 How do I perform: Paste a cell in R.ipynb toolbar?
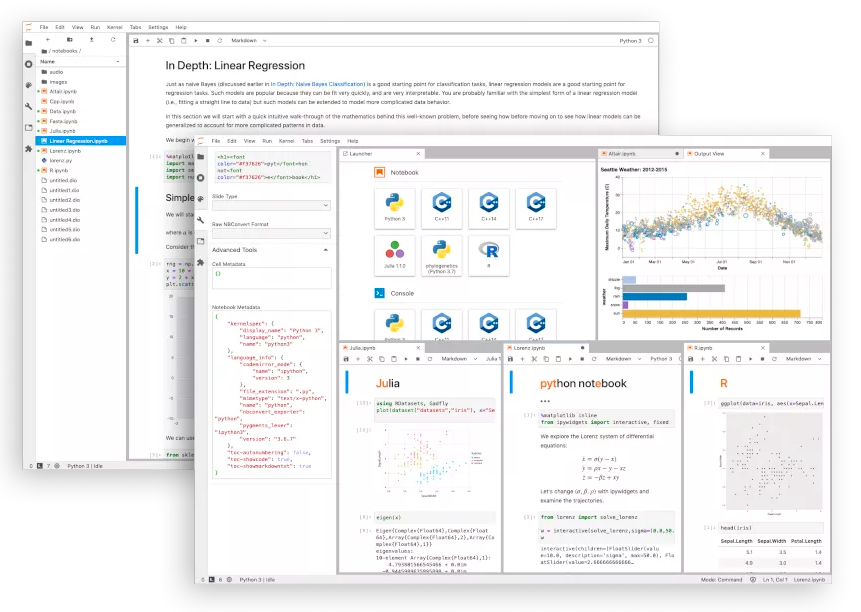pyautogui.click(x=738, y=359)
